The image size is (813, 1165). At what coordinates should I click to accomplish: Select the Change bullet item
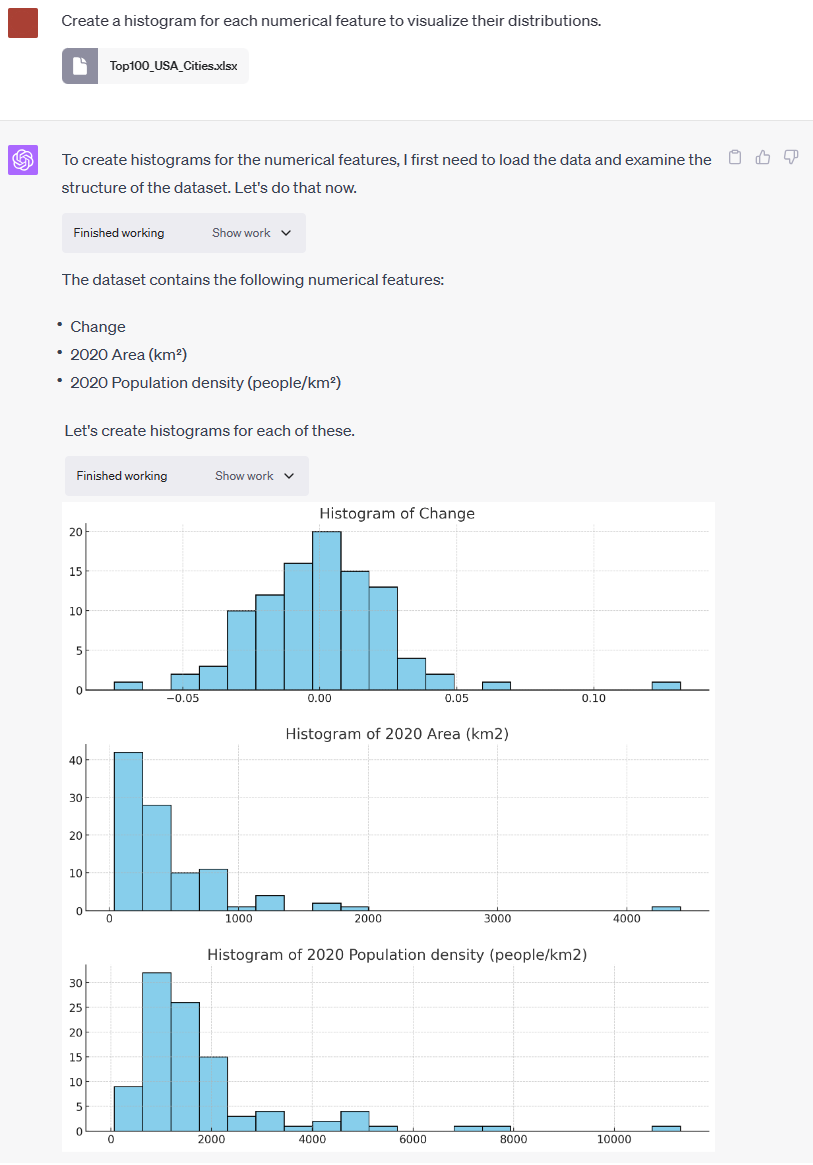97,326
